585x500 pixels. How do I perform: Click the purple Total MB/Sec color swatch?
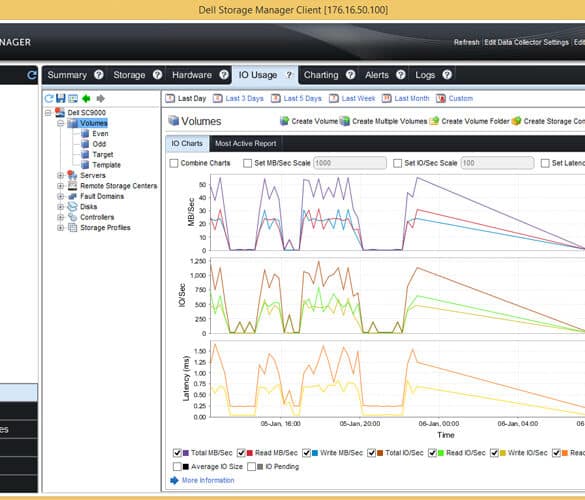pos(186,453)
